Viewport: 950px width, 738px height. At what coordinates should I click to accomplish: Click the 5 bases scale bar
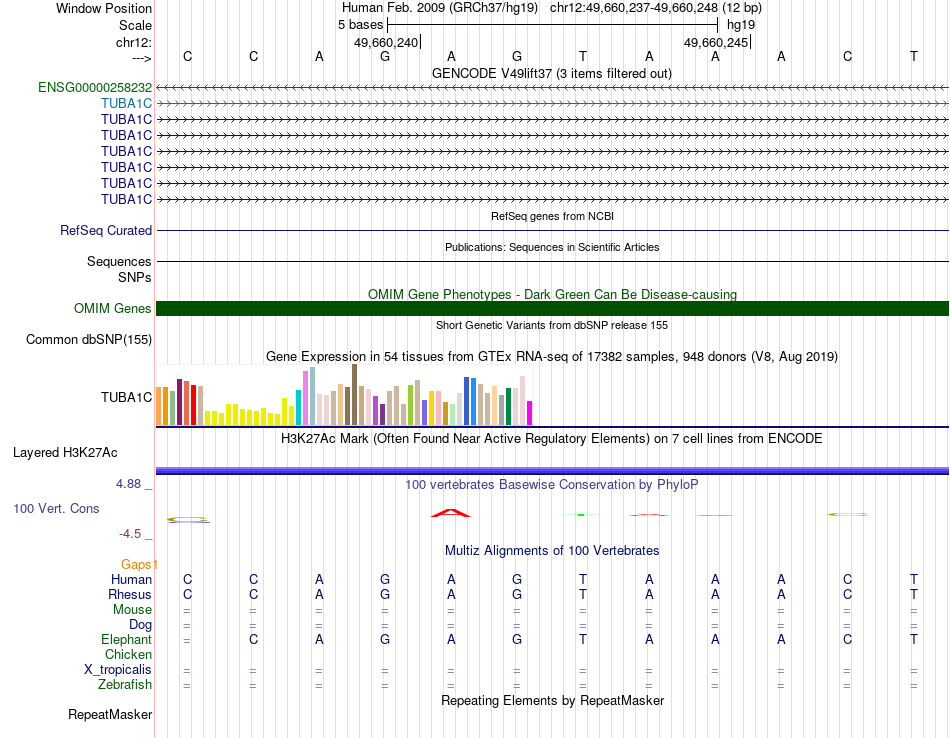click(x=552, y=25)
